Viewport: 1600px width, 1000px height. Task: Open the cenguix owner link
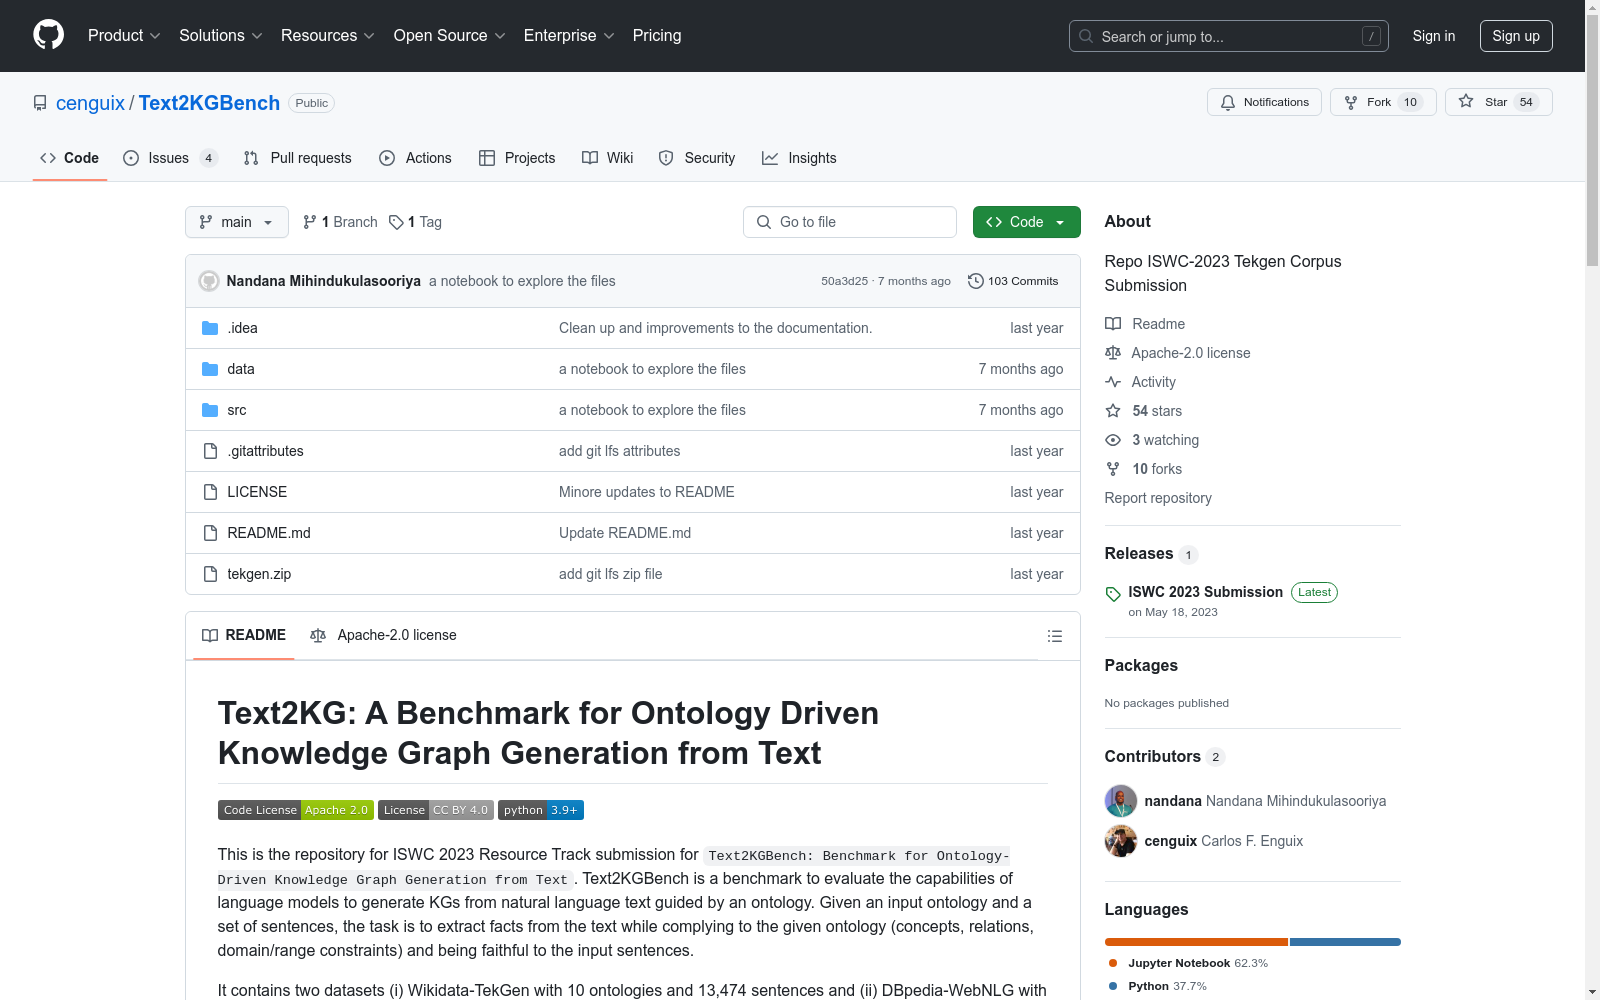pos(90,103)
